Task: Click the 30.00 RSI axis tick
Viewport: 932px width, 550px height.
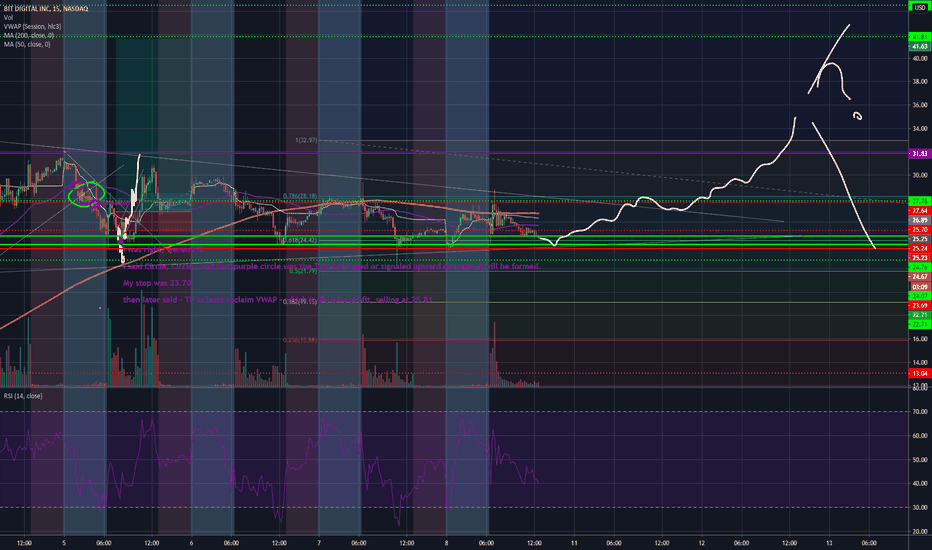Action: coord(920,508)
